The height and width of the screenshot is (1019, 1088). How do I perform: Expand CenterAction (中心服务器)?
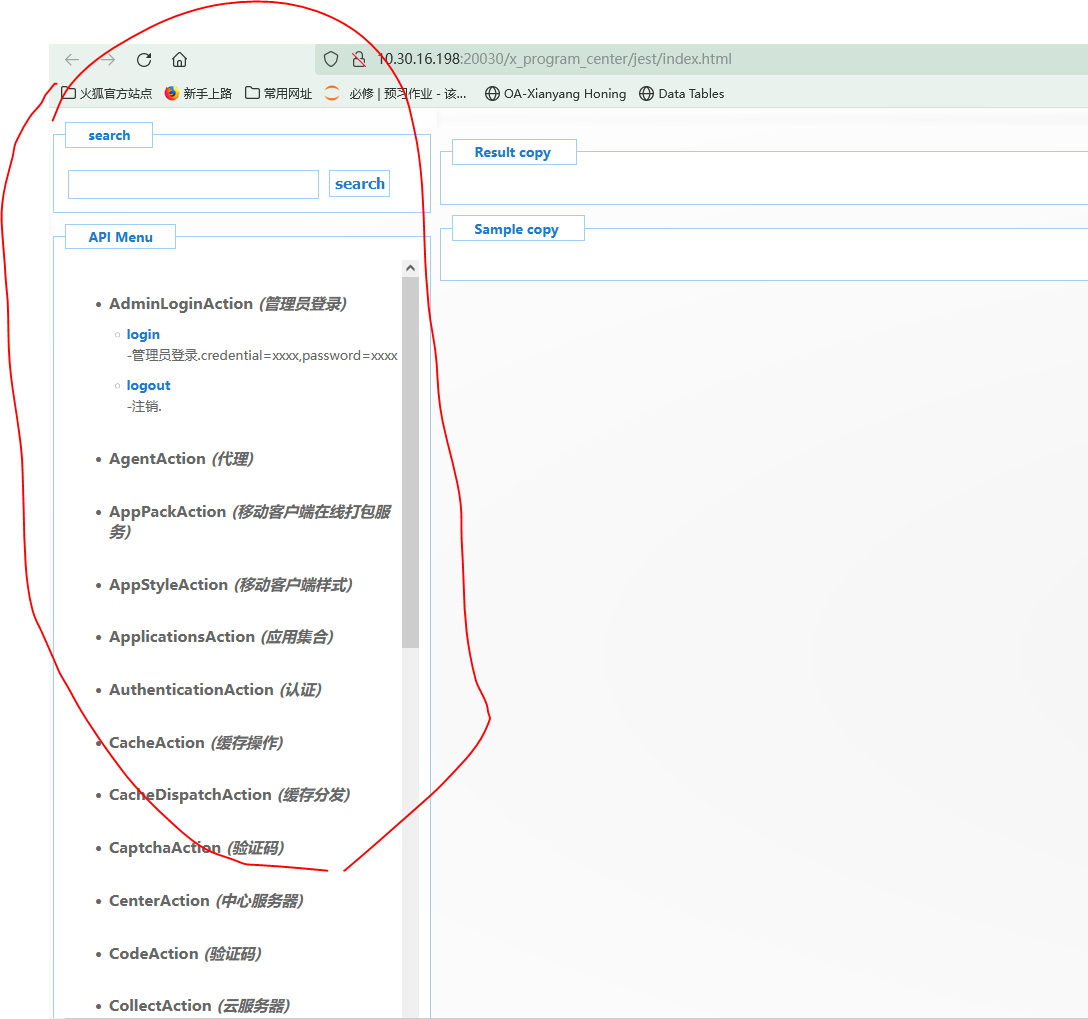(x=206, y=901)
